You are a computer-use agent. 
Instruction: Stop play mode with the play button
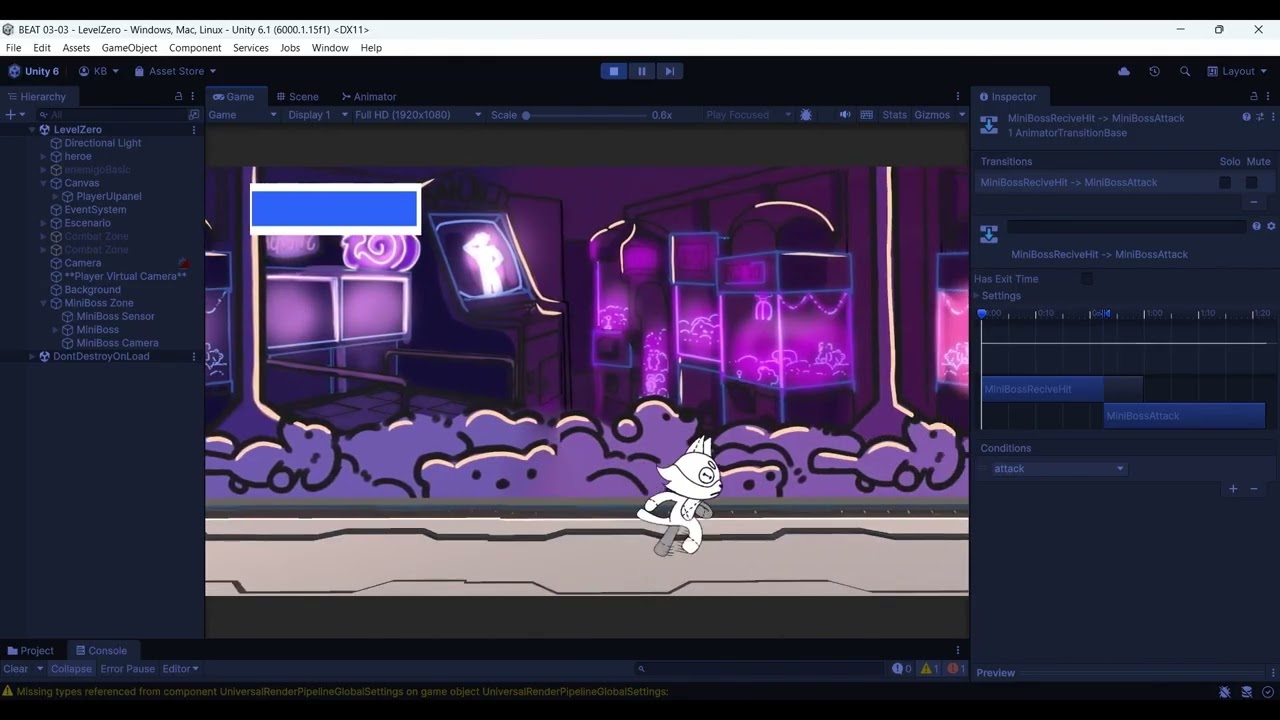tap(613, 71)
